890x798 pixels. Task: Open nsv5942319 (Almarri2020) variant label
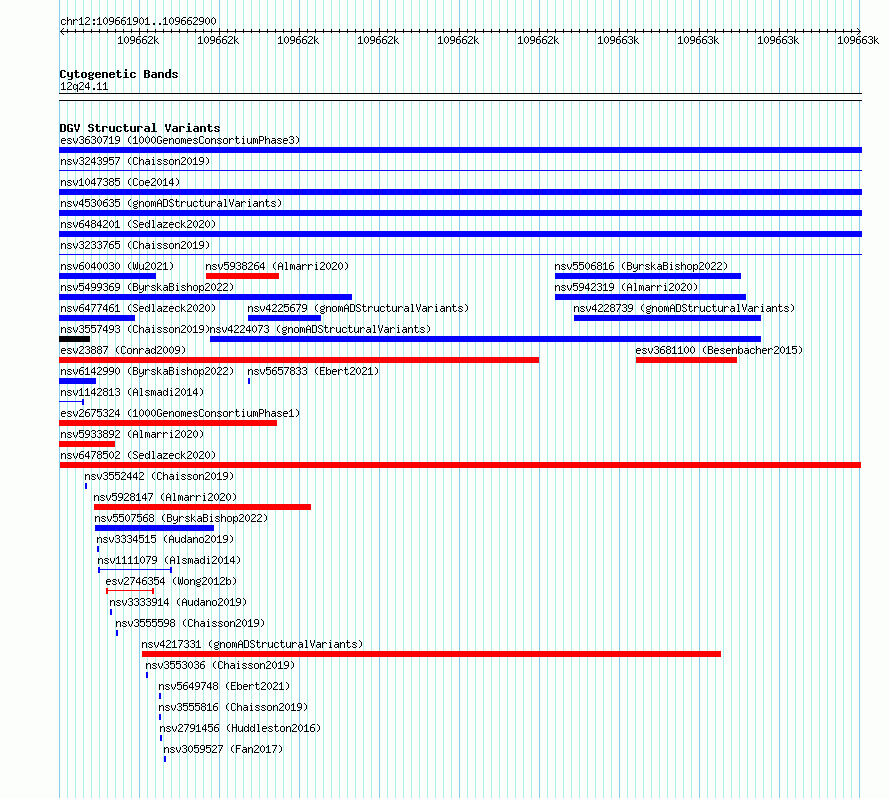[627, 287]
